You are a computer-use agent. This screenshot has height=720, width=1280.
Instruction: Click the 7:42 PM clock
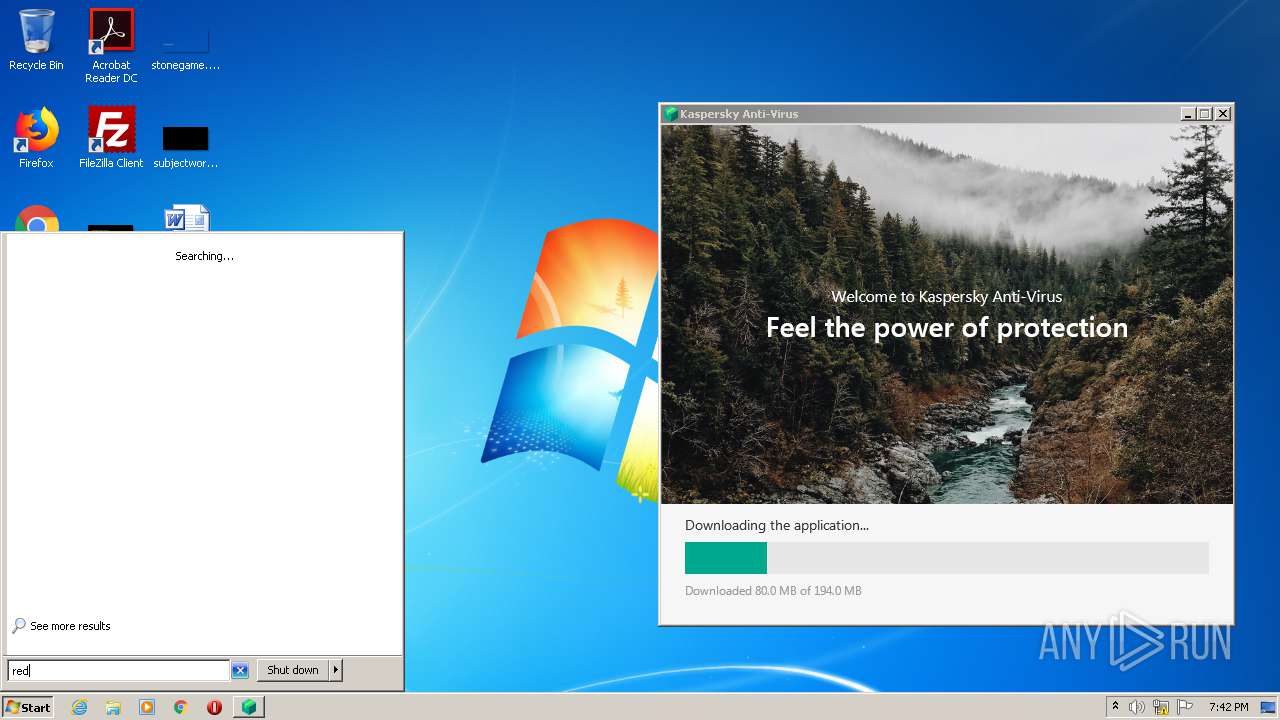(x=1228, y=707)
